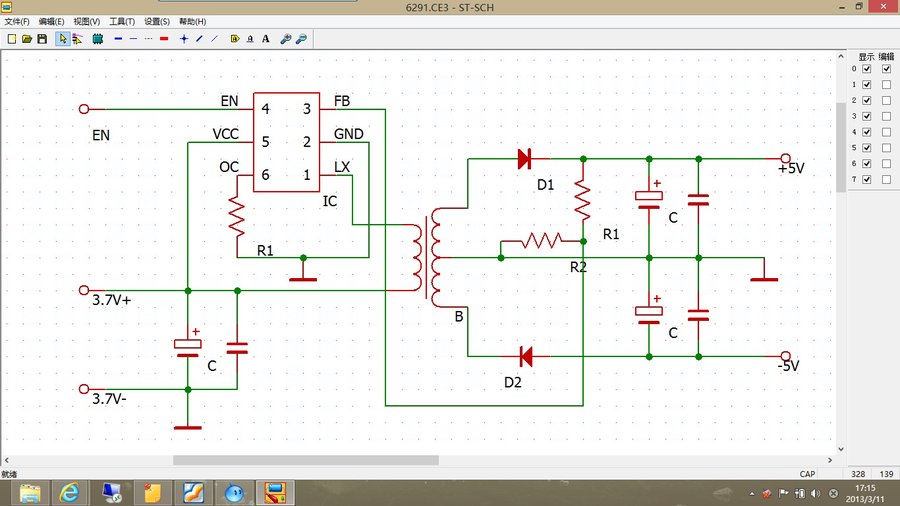This screenshot has height=506, width=900.
Task: Select the bold letter A text tool
Action: pyautogui.click(x=265, y=39)
